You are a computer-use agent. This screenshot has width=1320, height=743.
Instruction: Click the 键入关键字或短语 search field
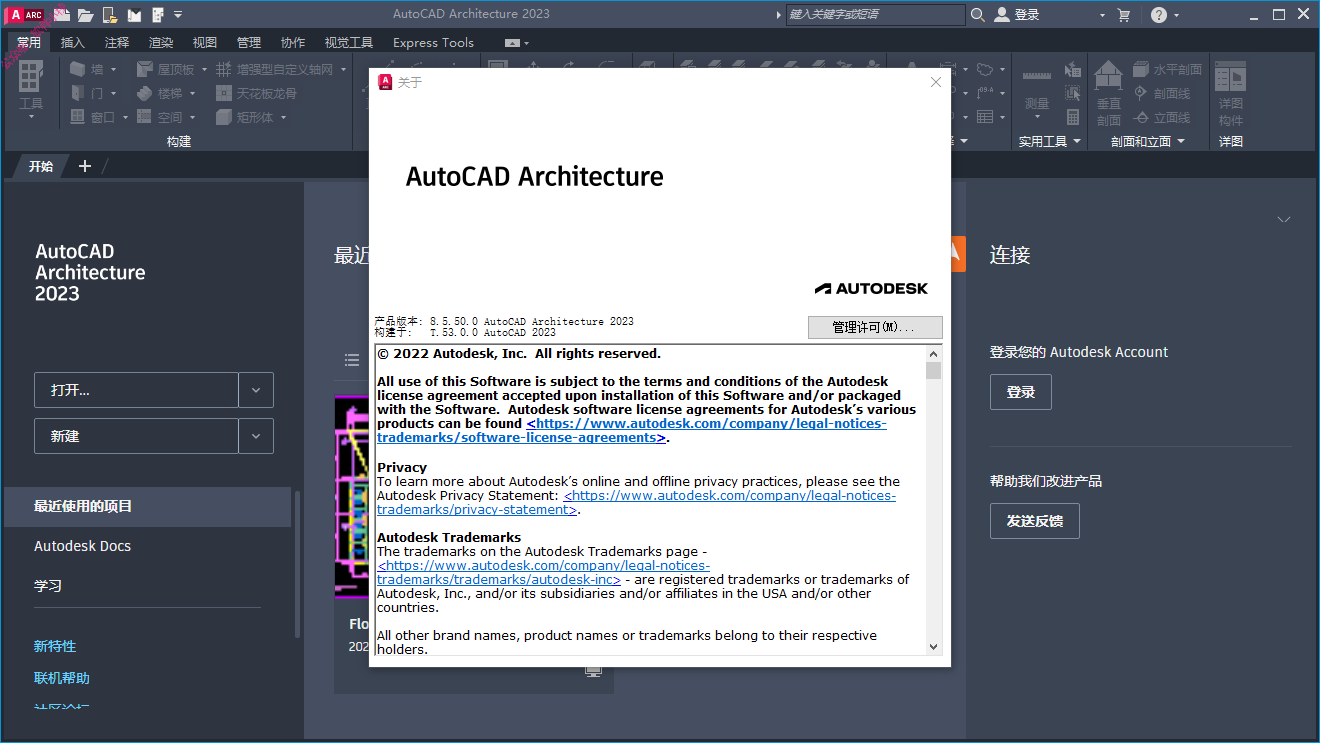pos(875,15)
